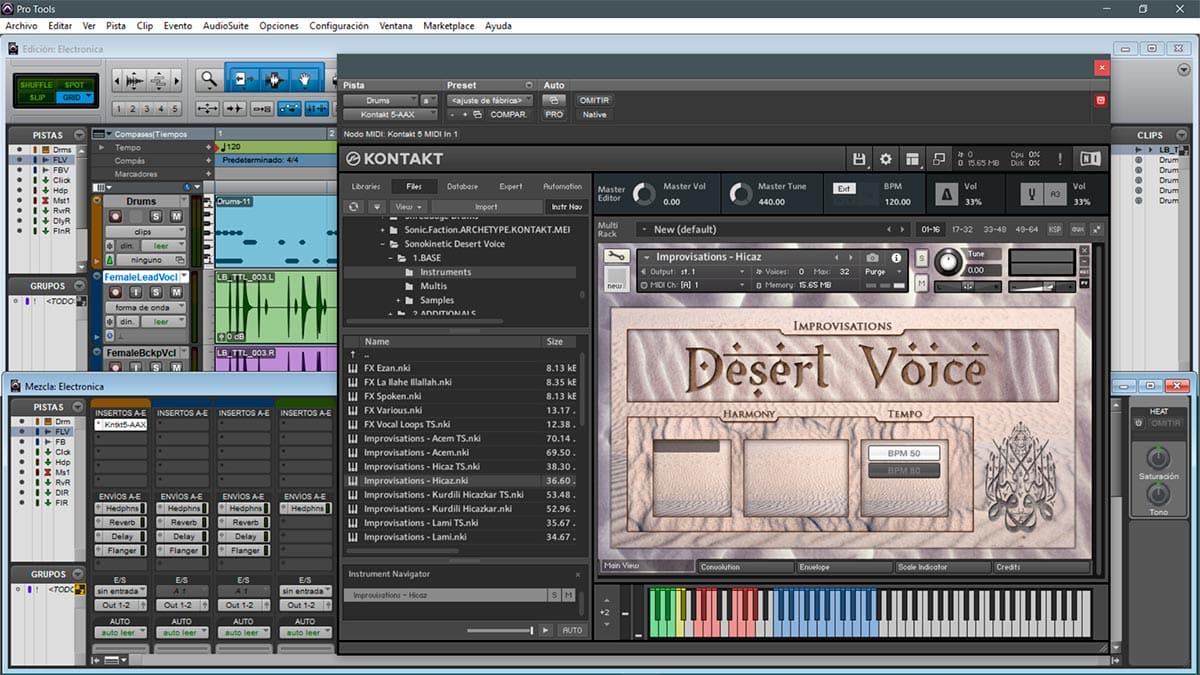Toggle Kontakt instrument solo S button
Screen dimensions: 1200x675
(x=922, y=260)
